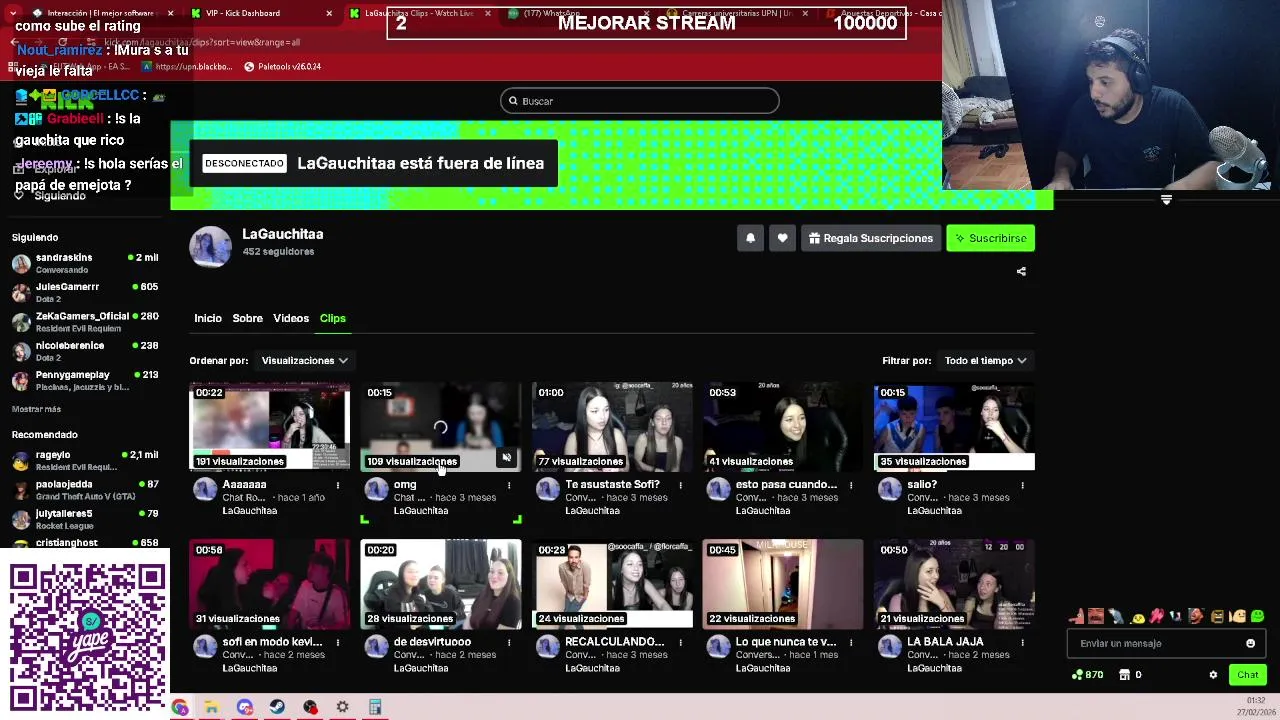Open the Aaaaaaa clip thumbnail
The height and width of the screenshot is (720, 1280).
click(270, 426)
